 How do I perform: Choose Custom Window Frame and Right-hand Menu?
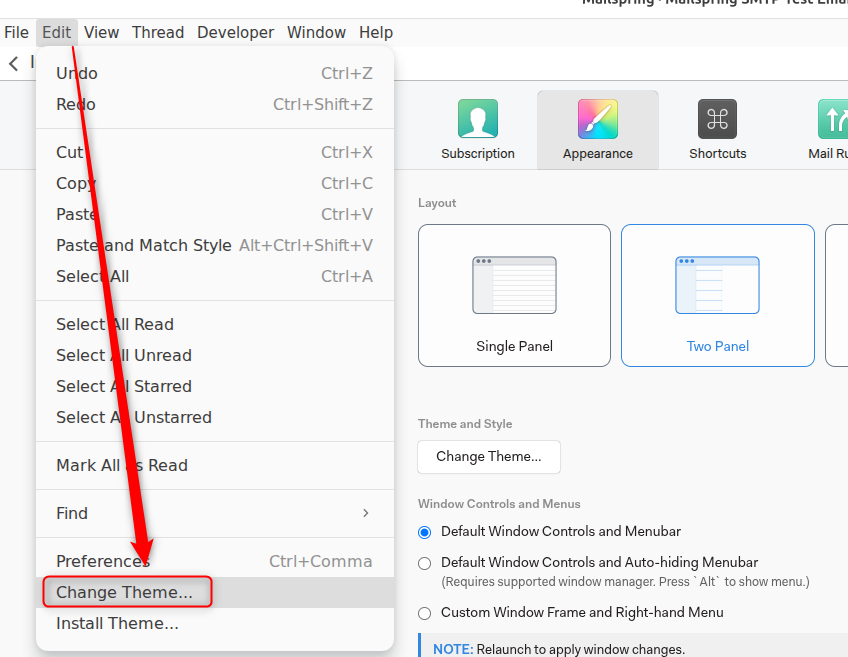(x=424, y=612)
